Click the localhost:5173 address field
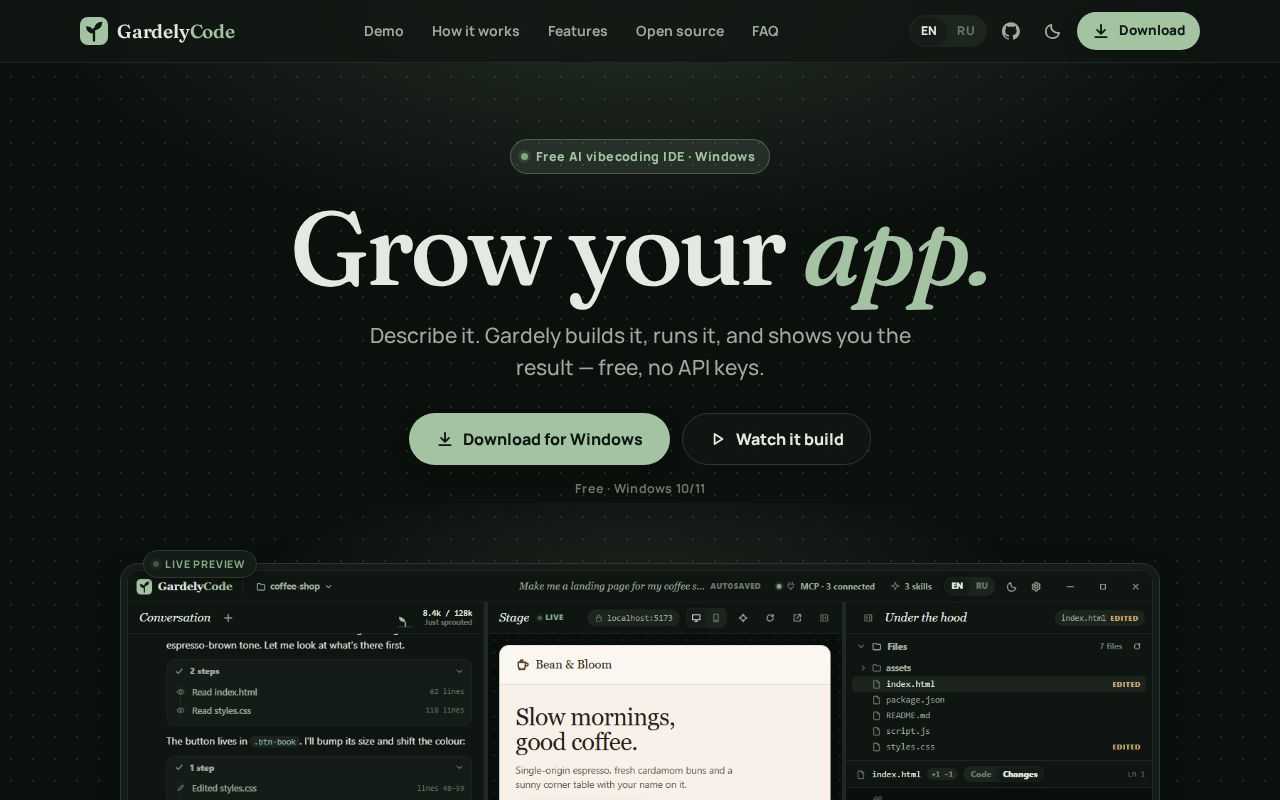 coord(633,618)
